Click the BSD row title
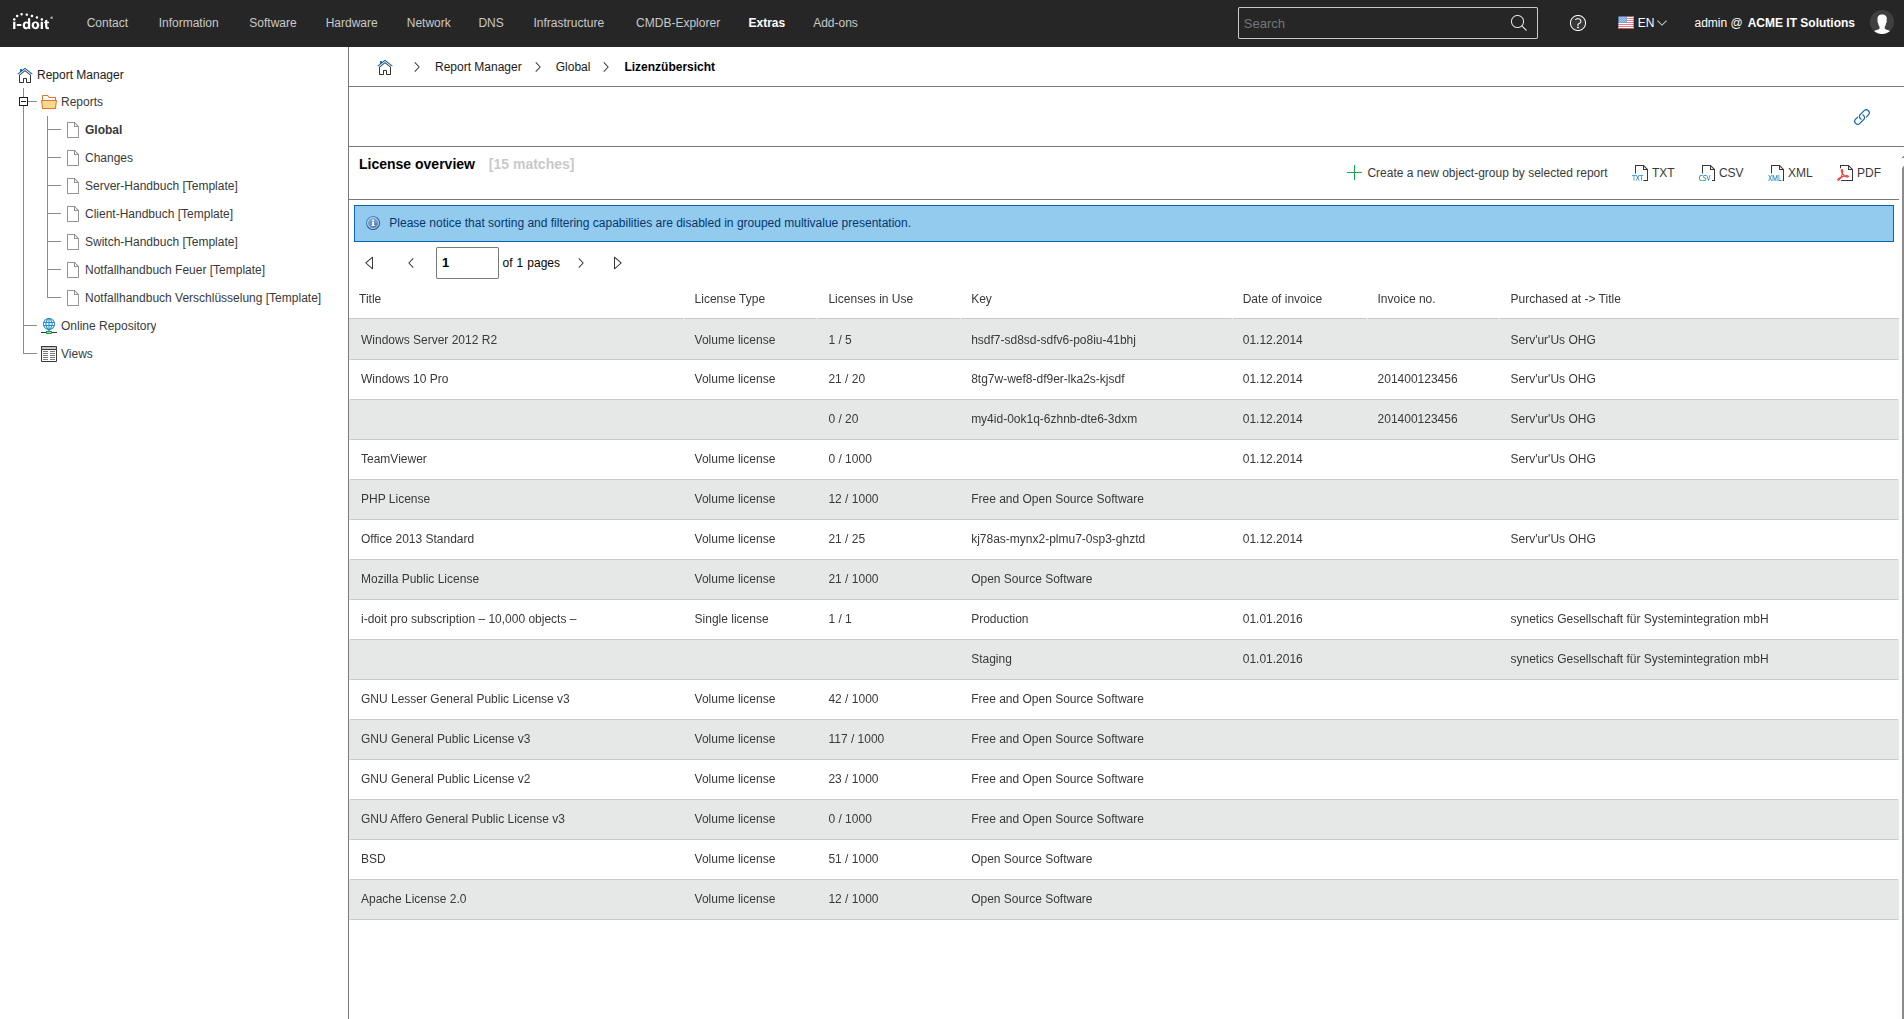 (373, 859)
